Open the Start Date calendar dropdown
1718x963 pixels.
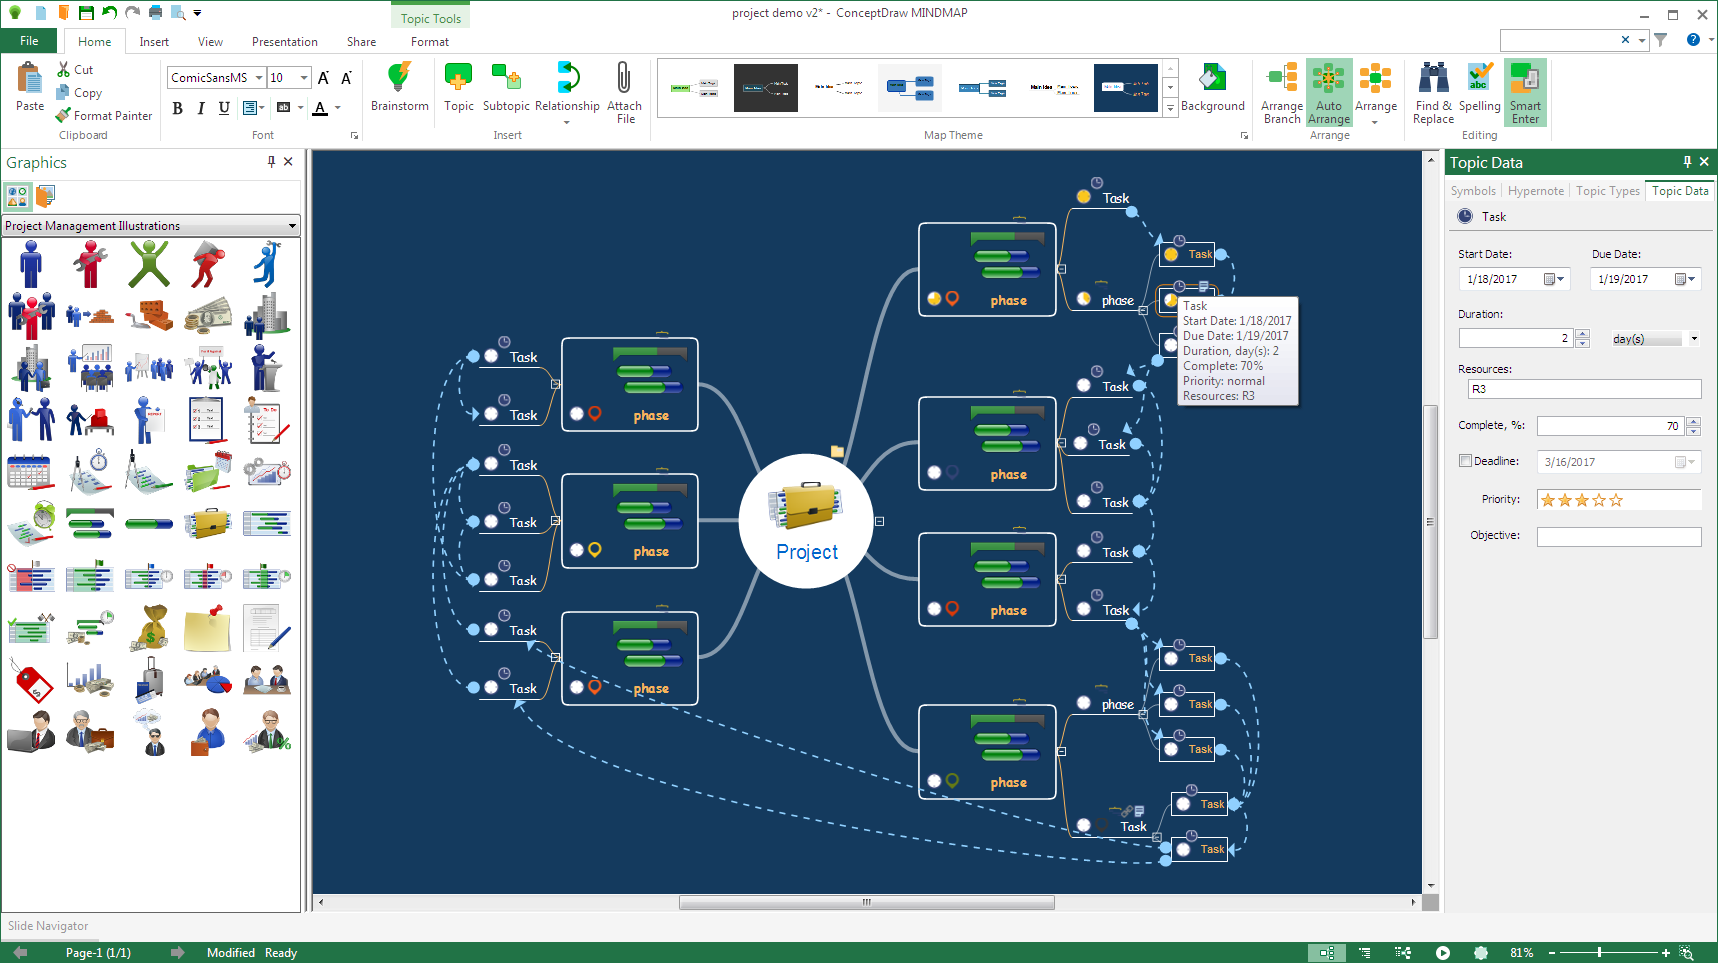pyautogui.click(x=1554, y=279)
